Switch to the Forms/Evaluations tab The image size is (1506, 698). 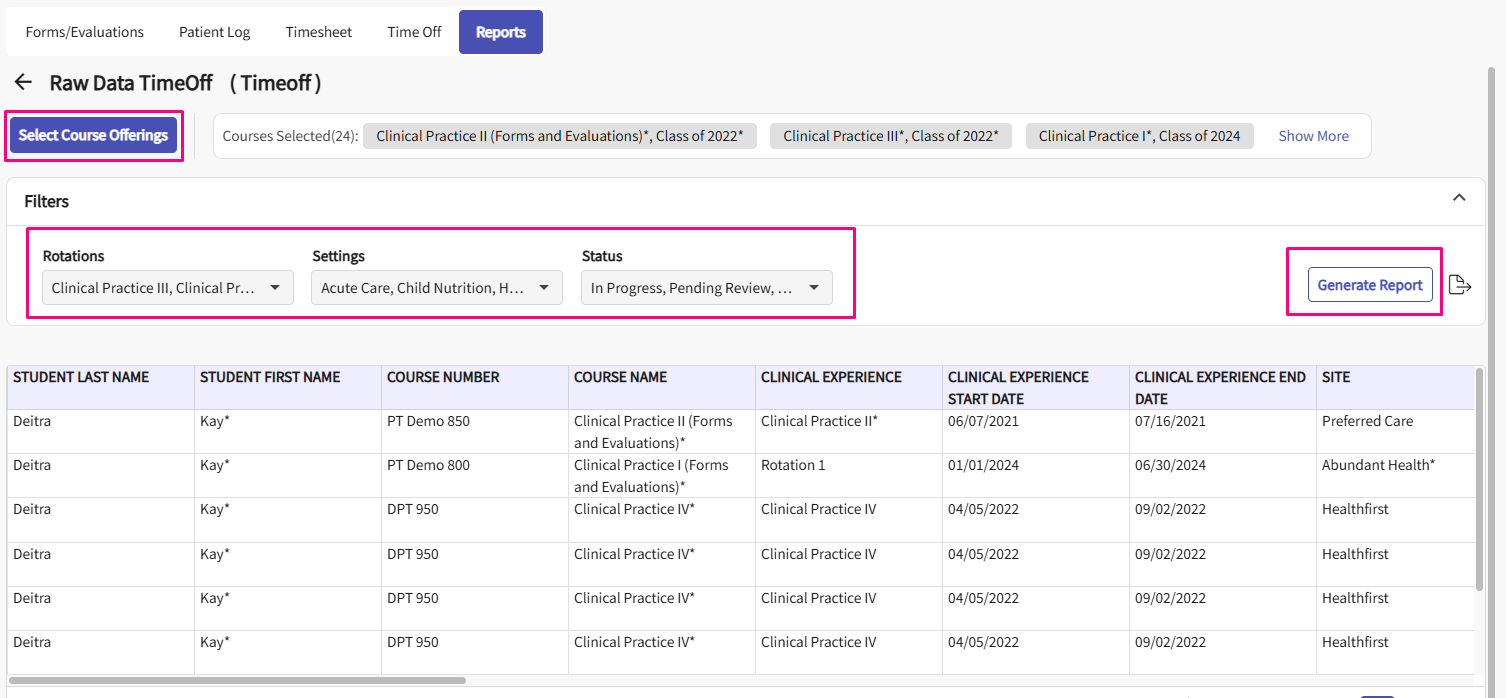click(85, 32)
